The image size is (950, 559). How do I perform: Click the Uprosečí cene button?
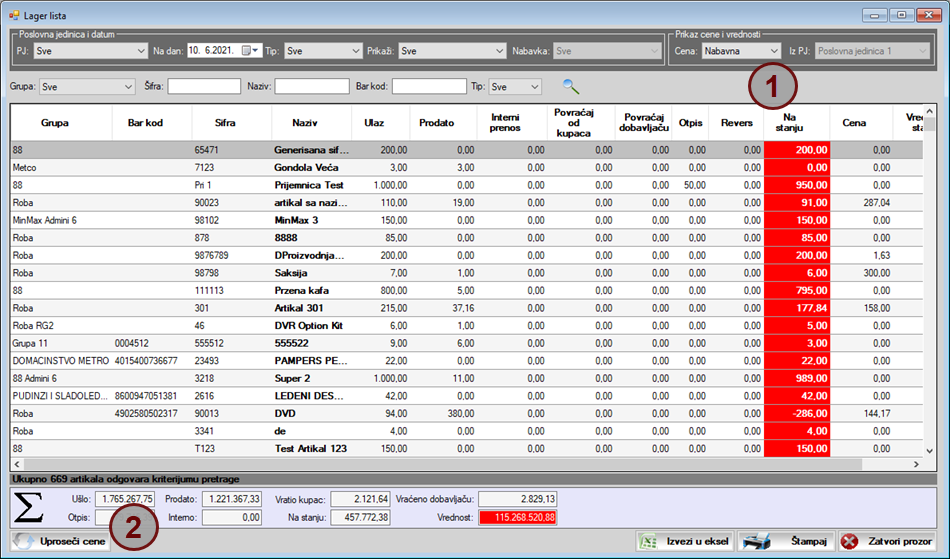click(60, 541)
